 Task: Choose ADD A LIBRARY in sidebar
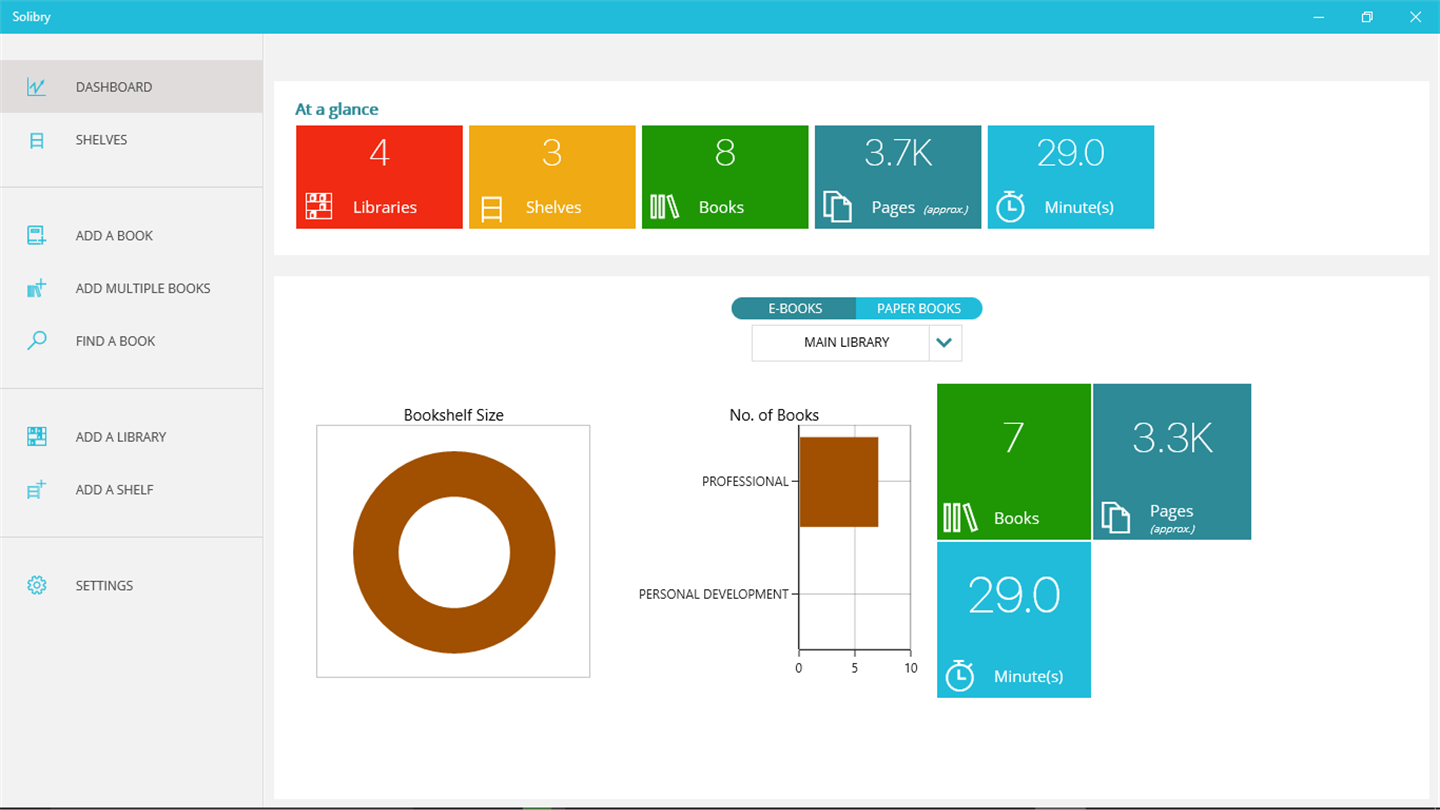[131, 437]
